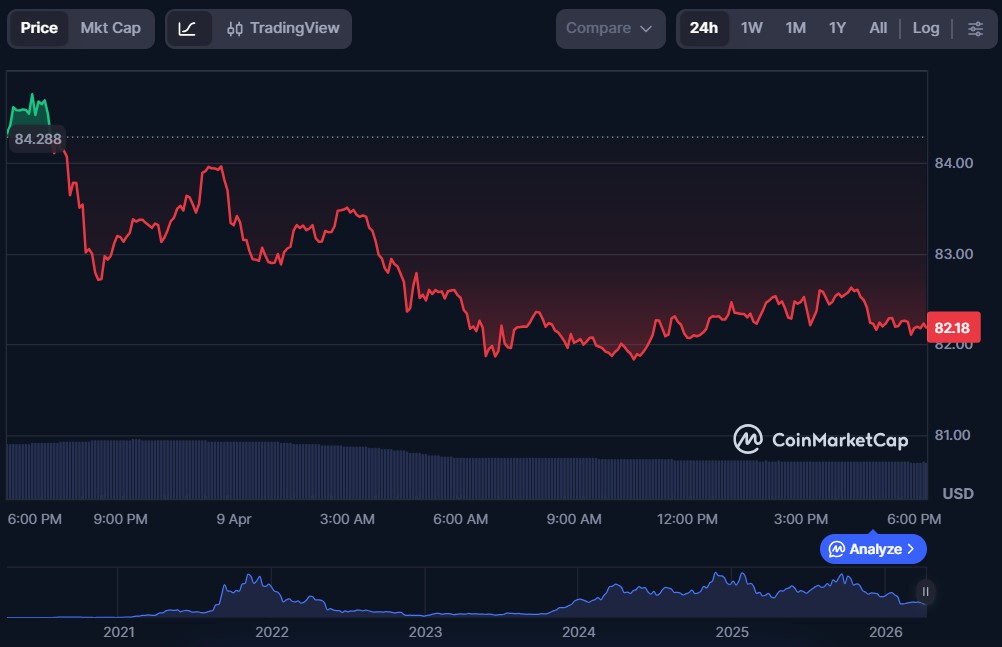Click the USD currency label

pyautogui.click(x=958, y=494)
